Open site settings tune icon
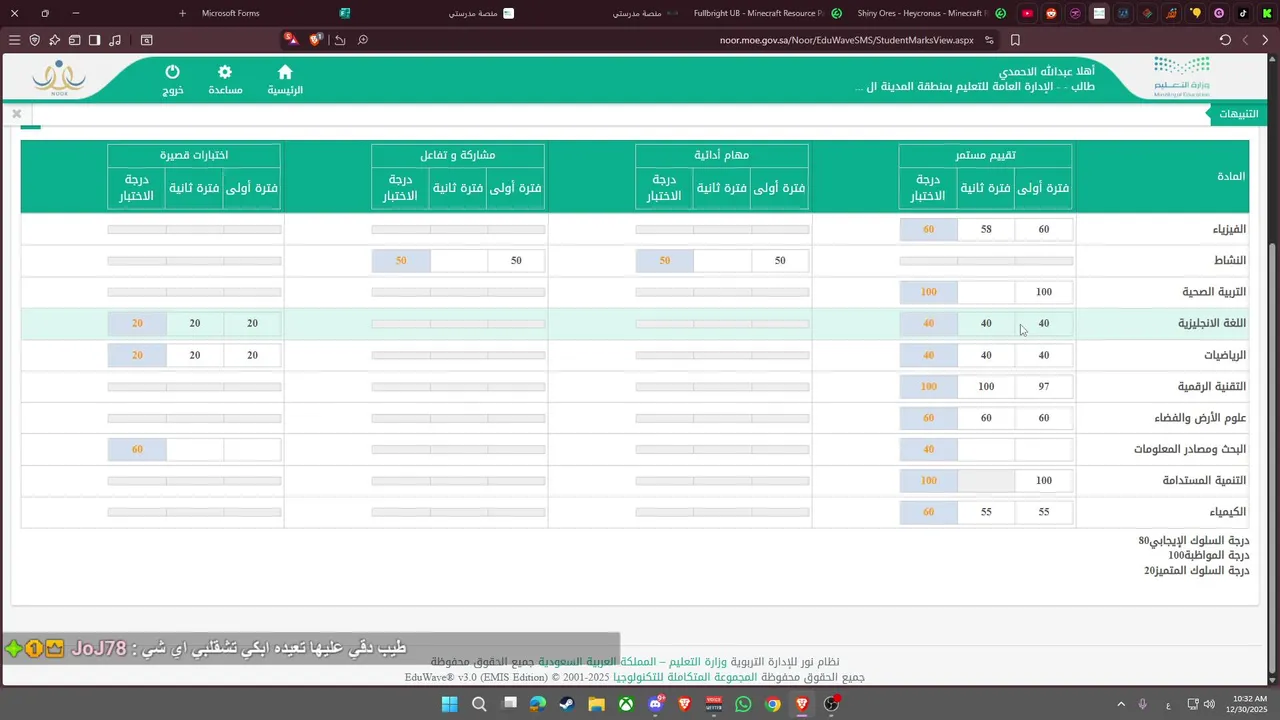Screen dimensions: 1280x720 989,40
